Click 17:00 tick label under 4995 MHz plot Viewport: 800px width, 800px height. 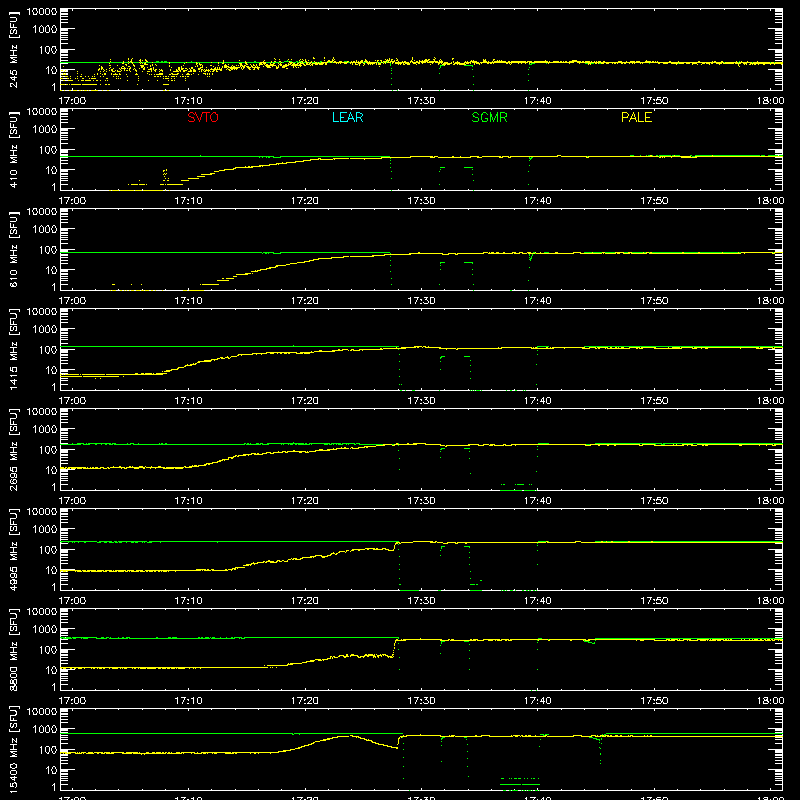[x=72, y=601]
